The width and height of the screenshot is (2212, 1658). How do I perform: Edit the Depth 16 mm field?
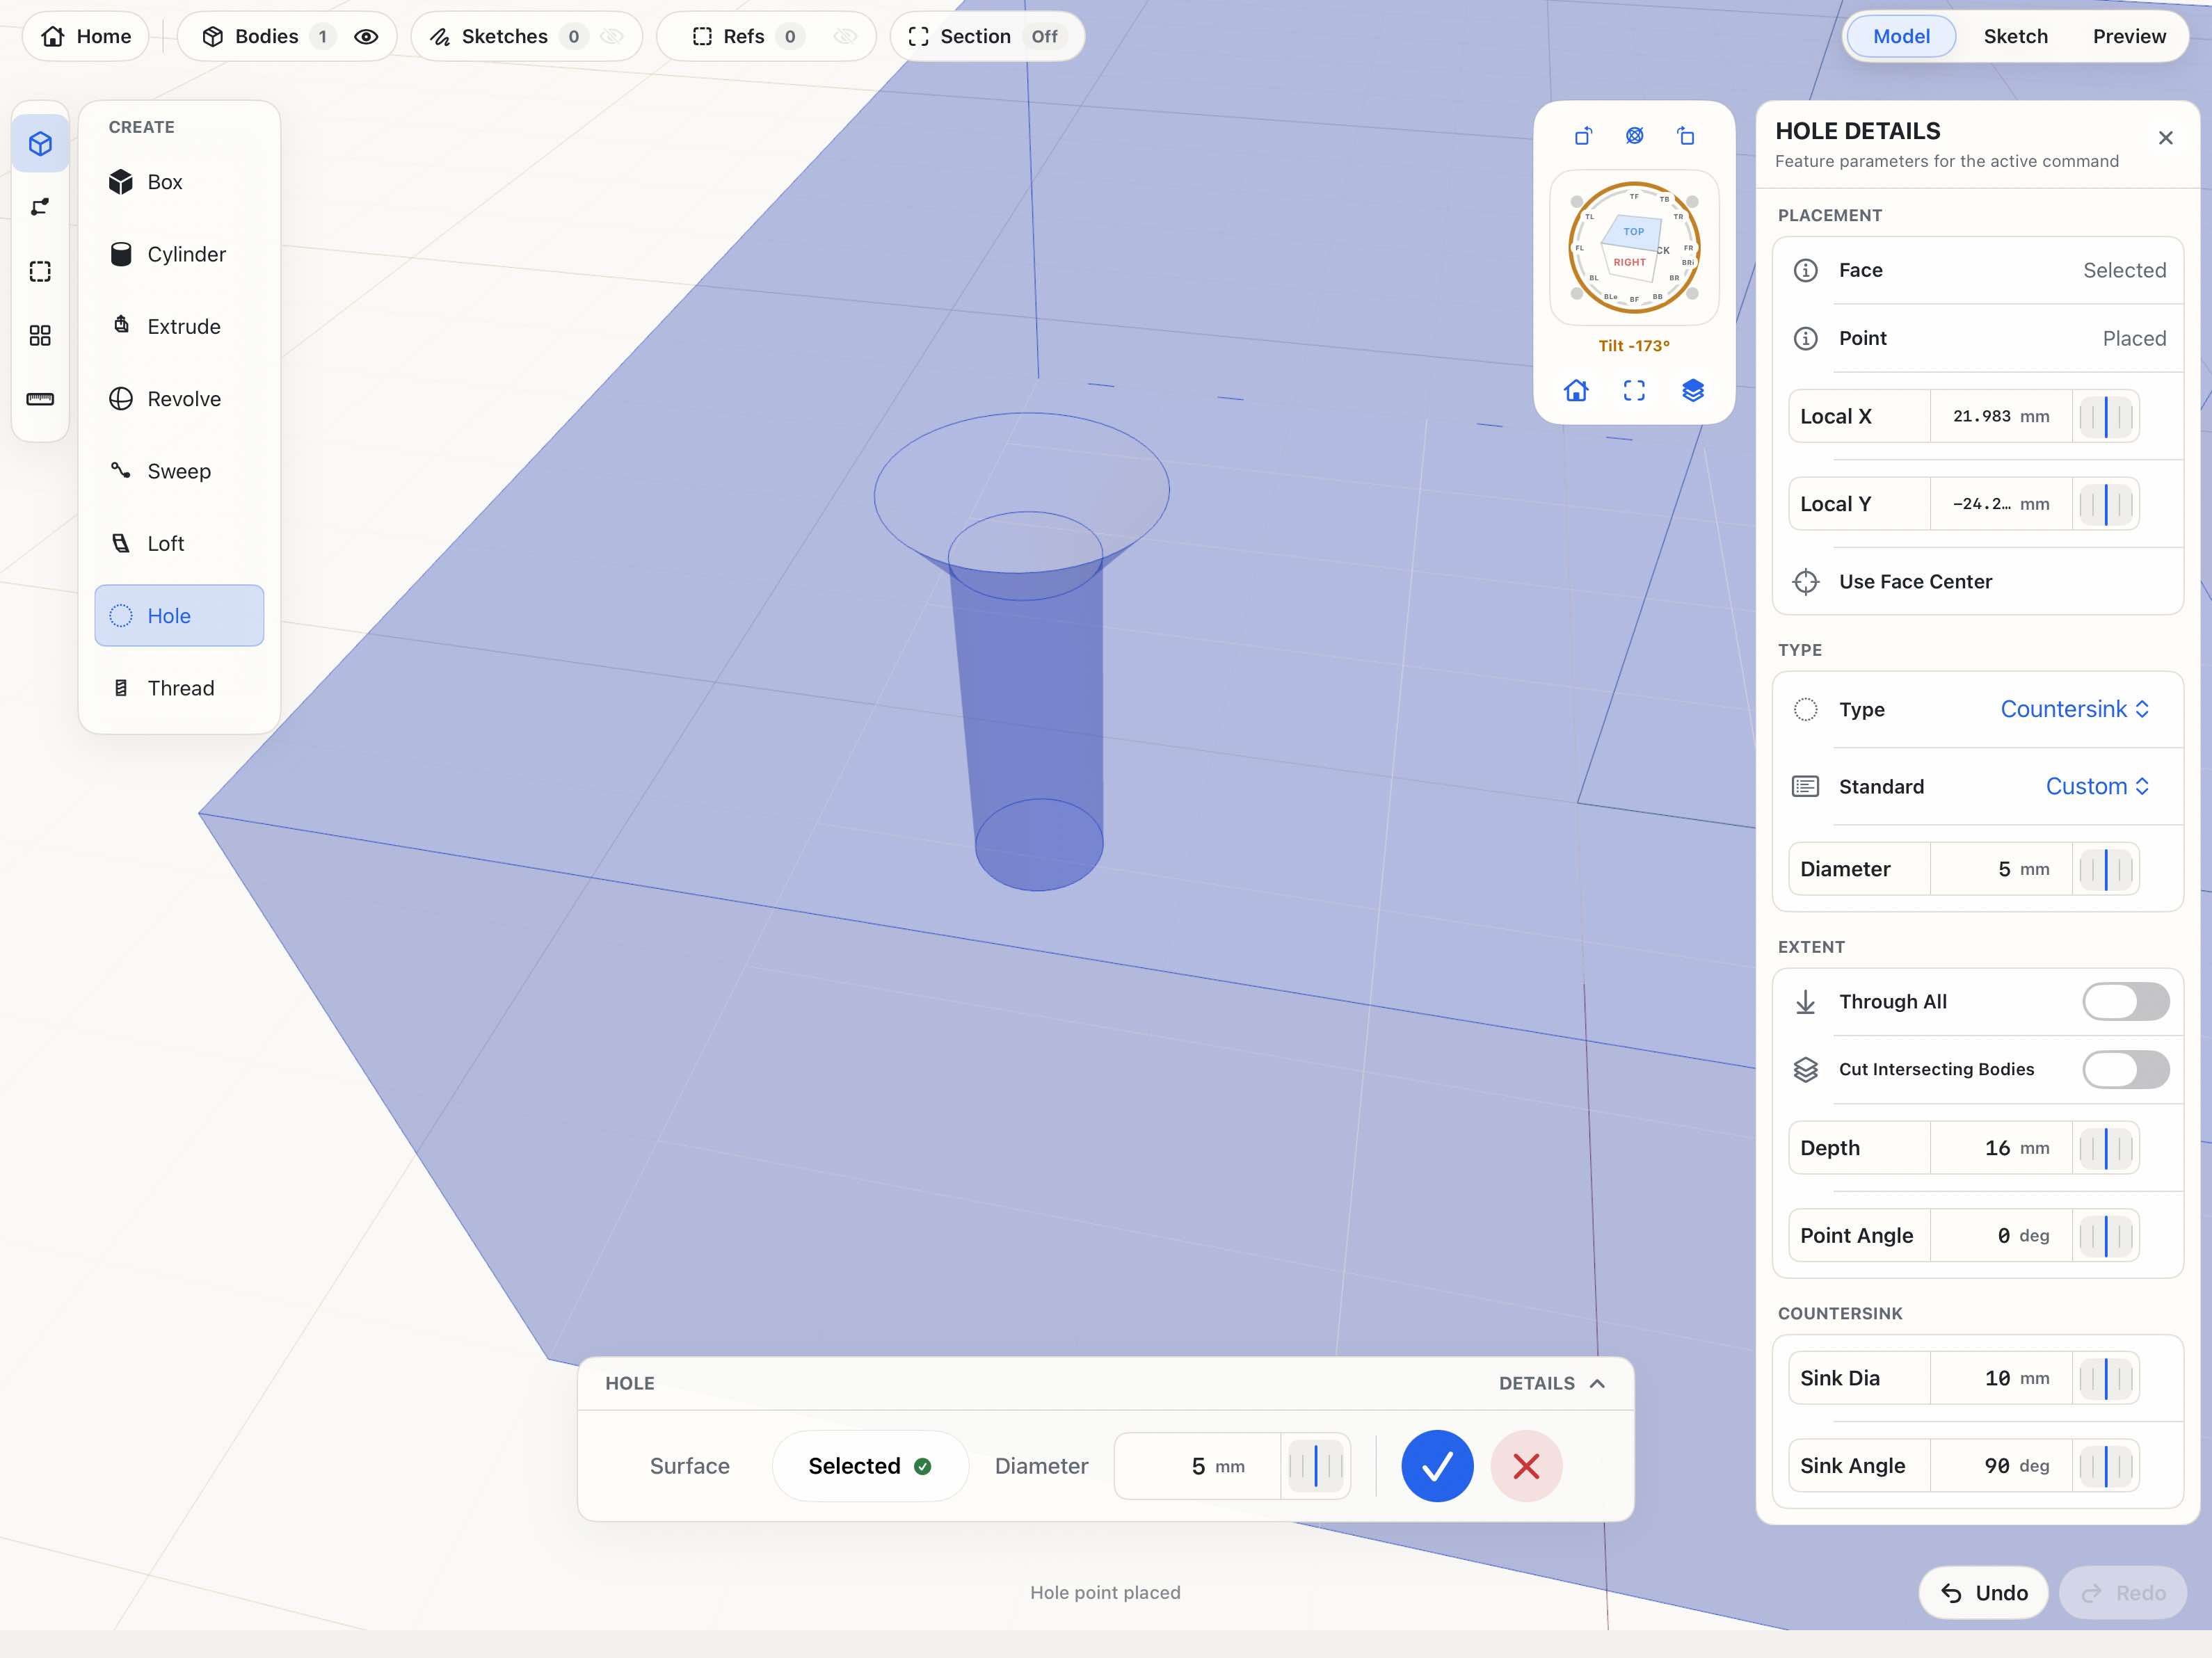(x=2000, y=1148)
